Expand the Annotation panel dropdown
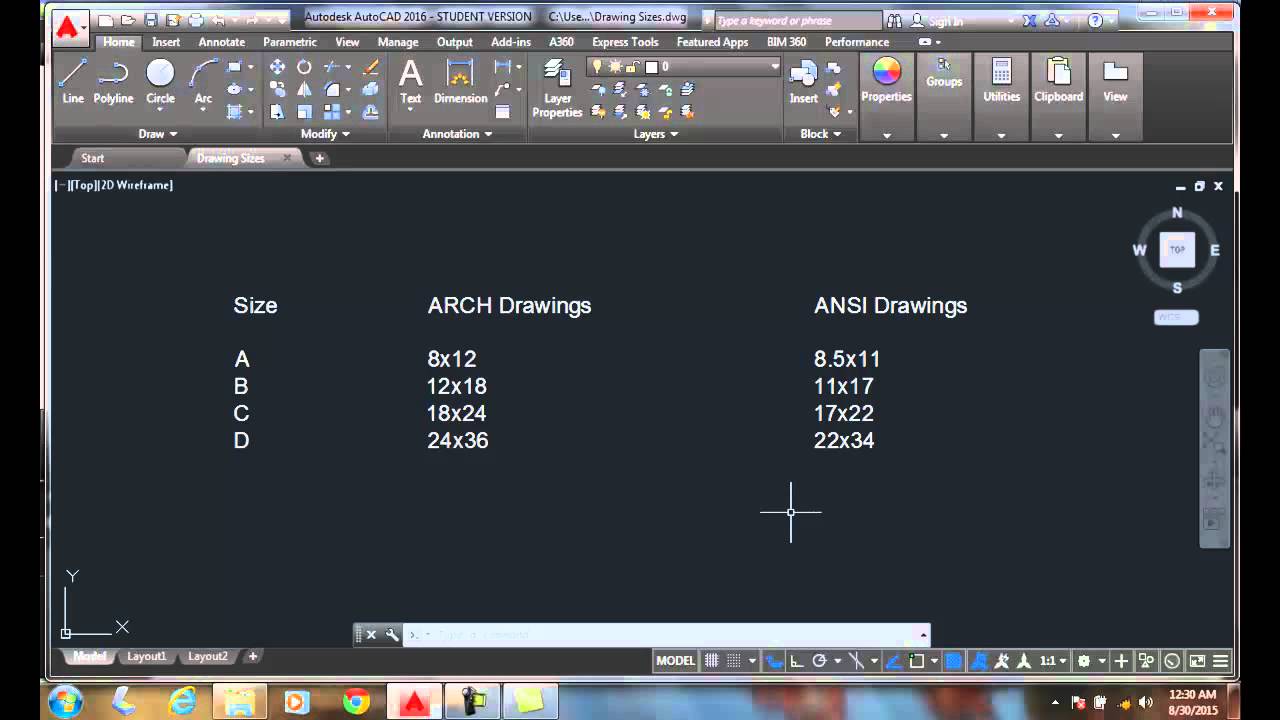The image size is (1280, 720). click(457, 134)
